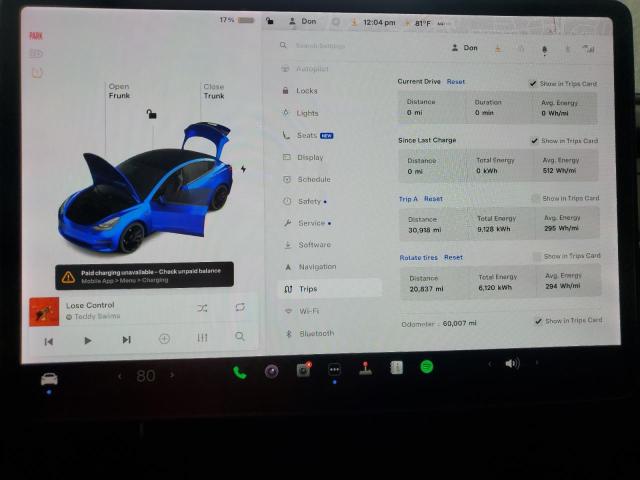The image size is (640, 480).
Task: Open the arcade joystick app
Action: pyautogui.click(x=365, y=368)
